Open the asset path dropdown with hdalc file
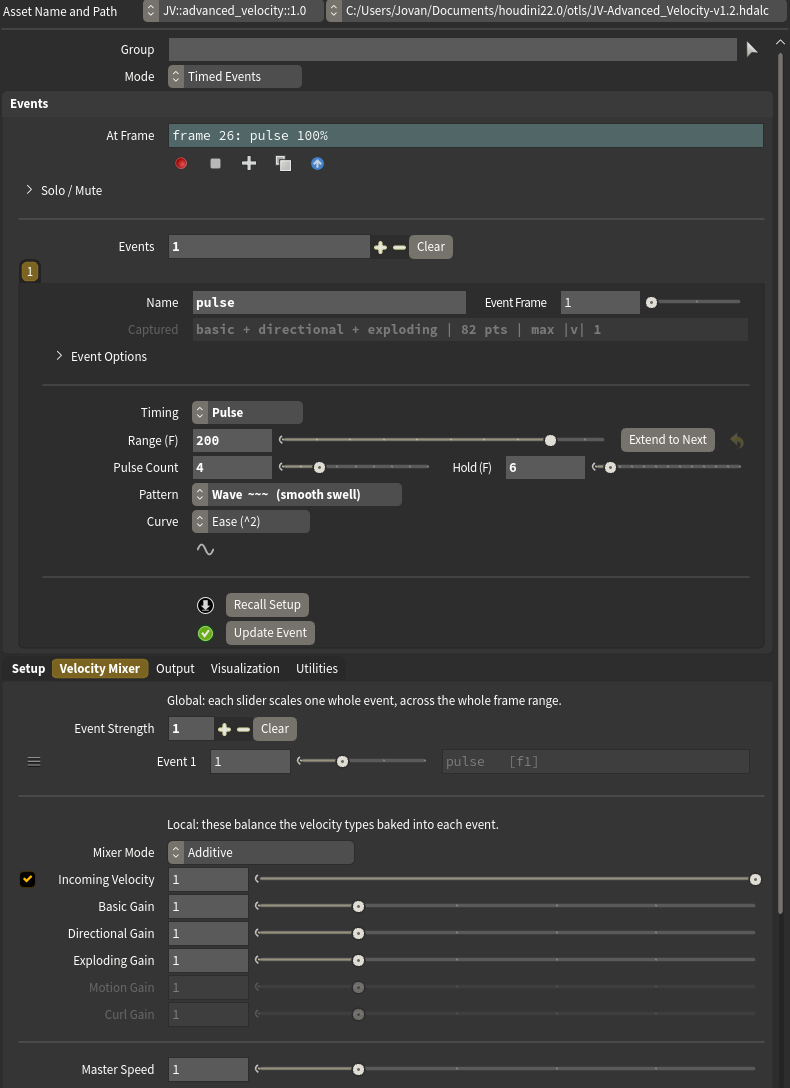Image resolution: width=790 pixels, height=1088 pixels. 558,11
